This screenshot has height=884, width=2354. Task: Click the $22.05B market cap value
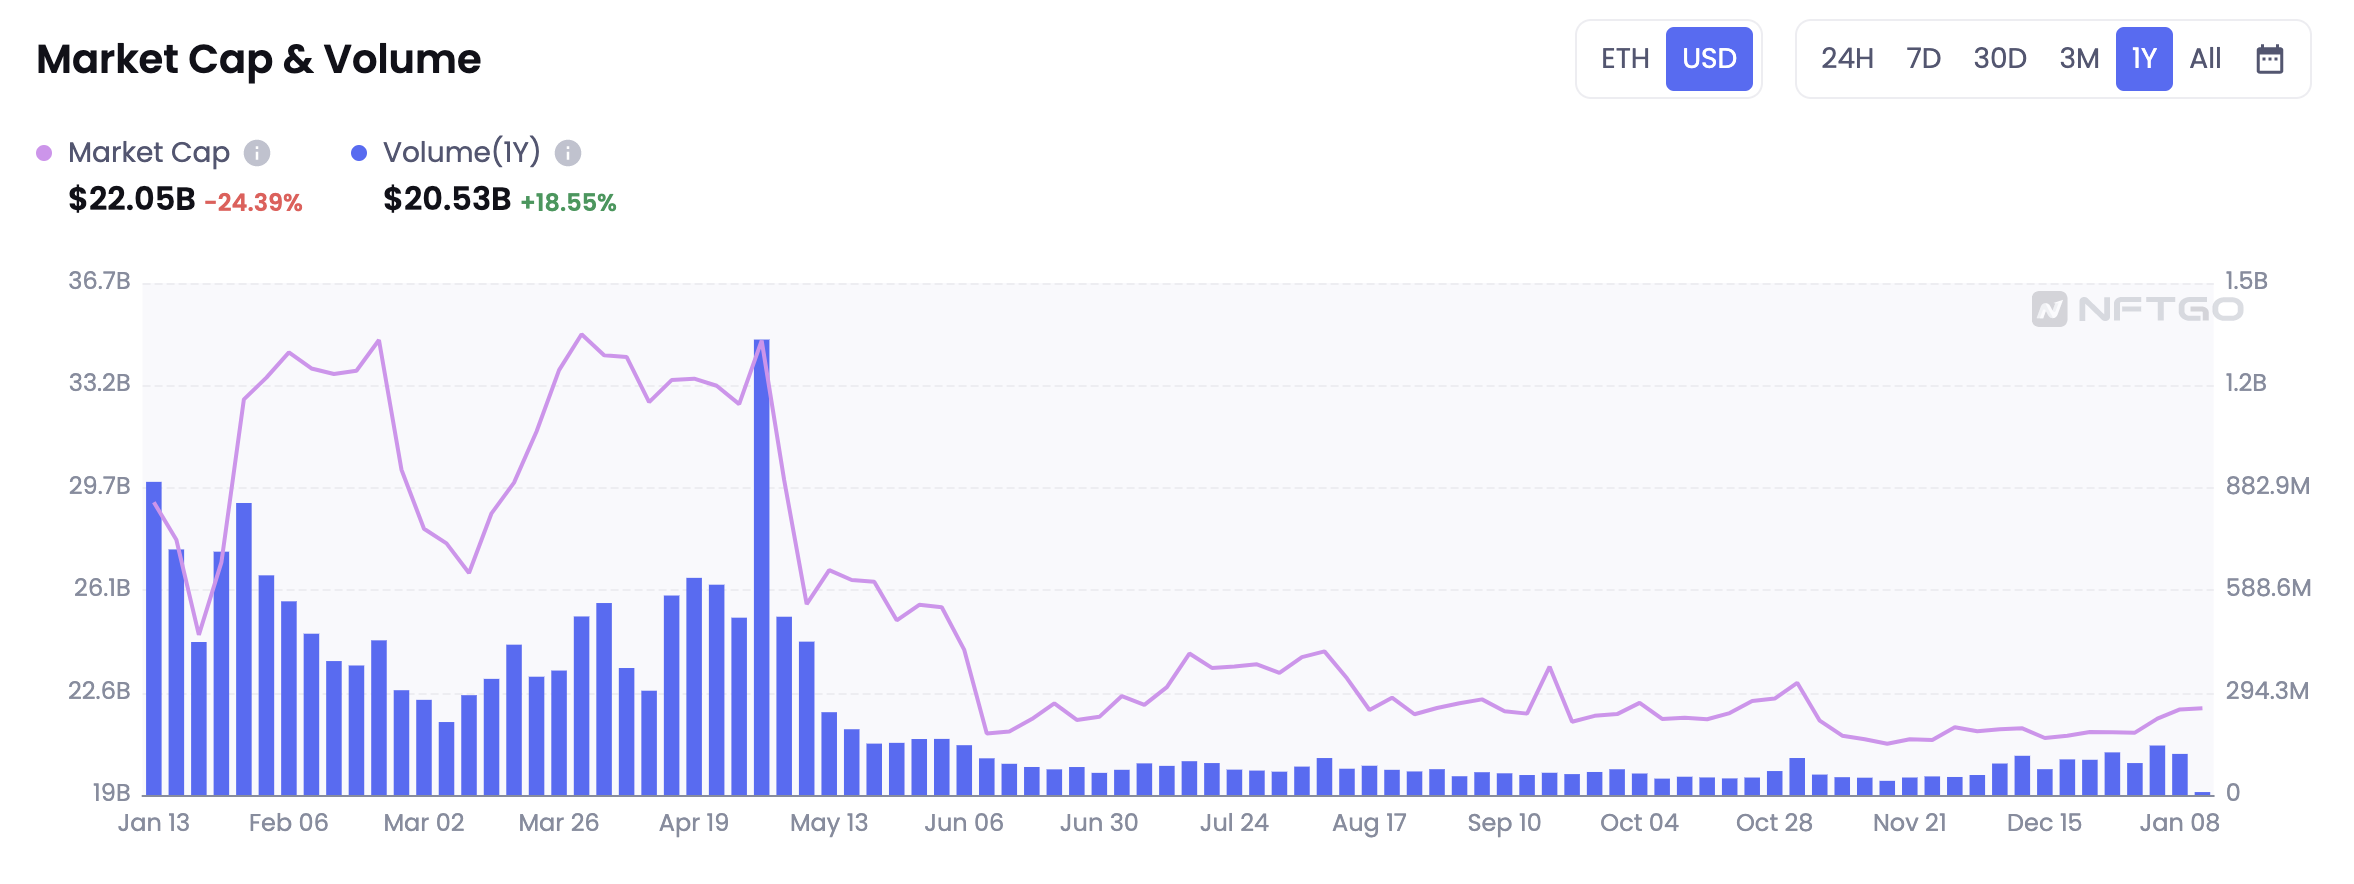pyautogui.click(x=132, y=199)
